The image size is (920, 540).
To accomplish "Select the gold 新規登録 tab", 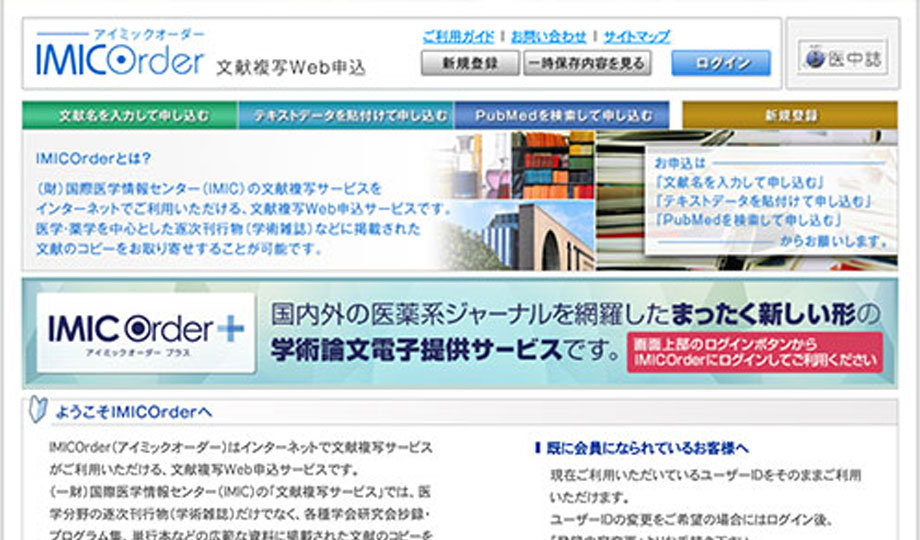I will (790, 115).
